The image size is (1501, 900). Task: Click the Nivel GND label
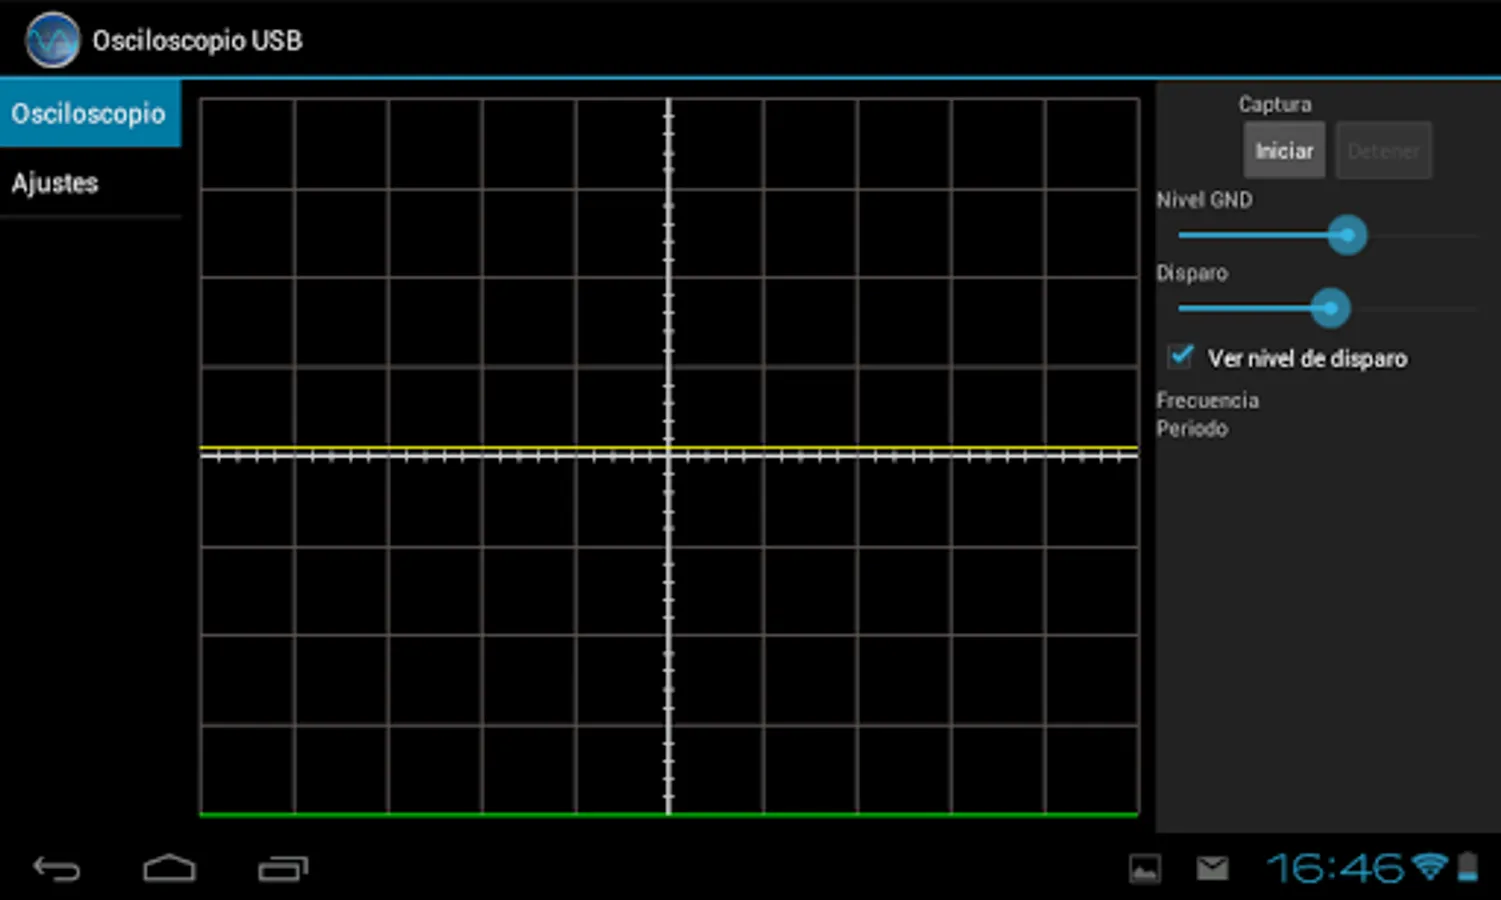[1204, 200]
